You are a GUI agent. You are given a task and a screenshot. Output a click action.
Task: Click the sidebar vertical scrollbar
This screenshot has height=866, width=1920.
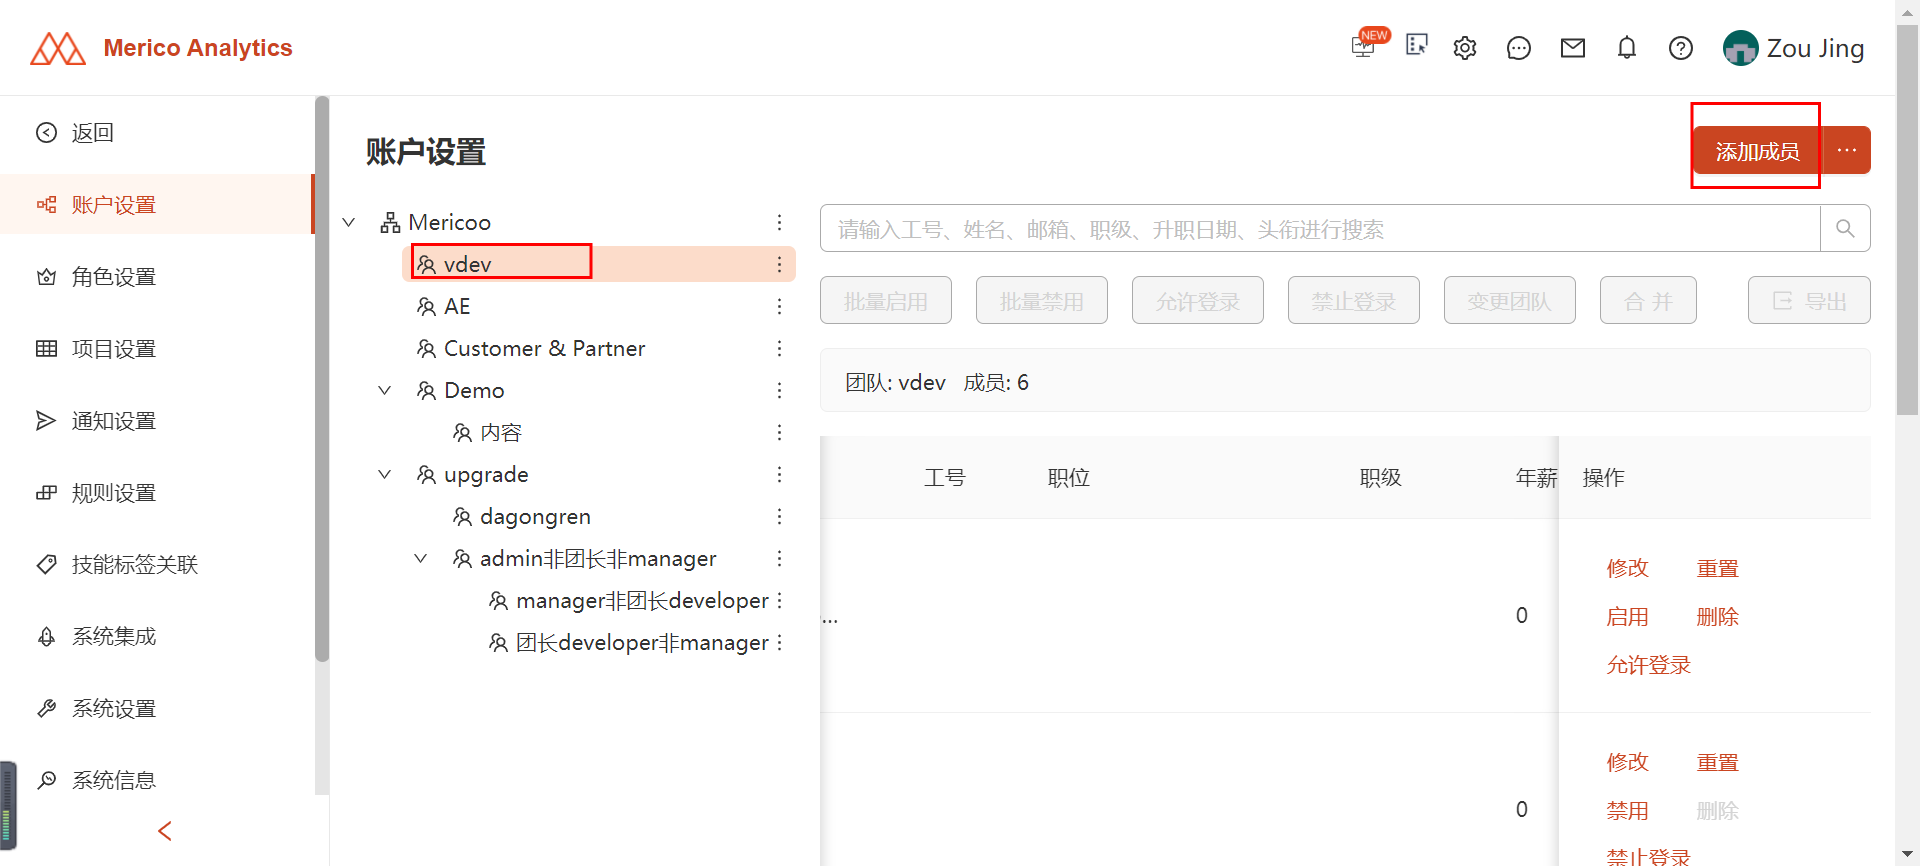(322, 380)
